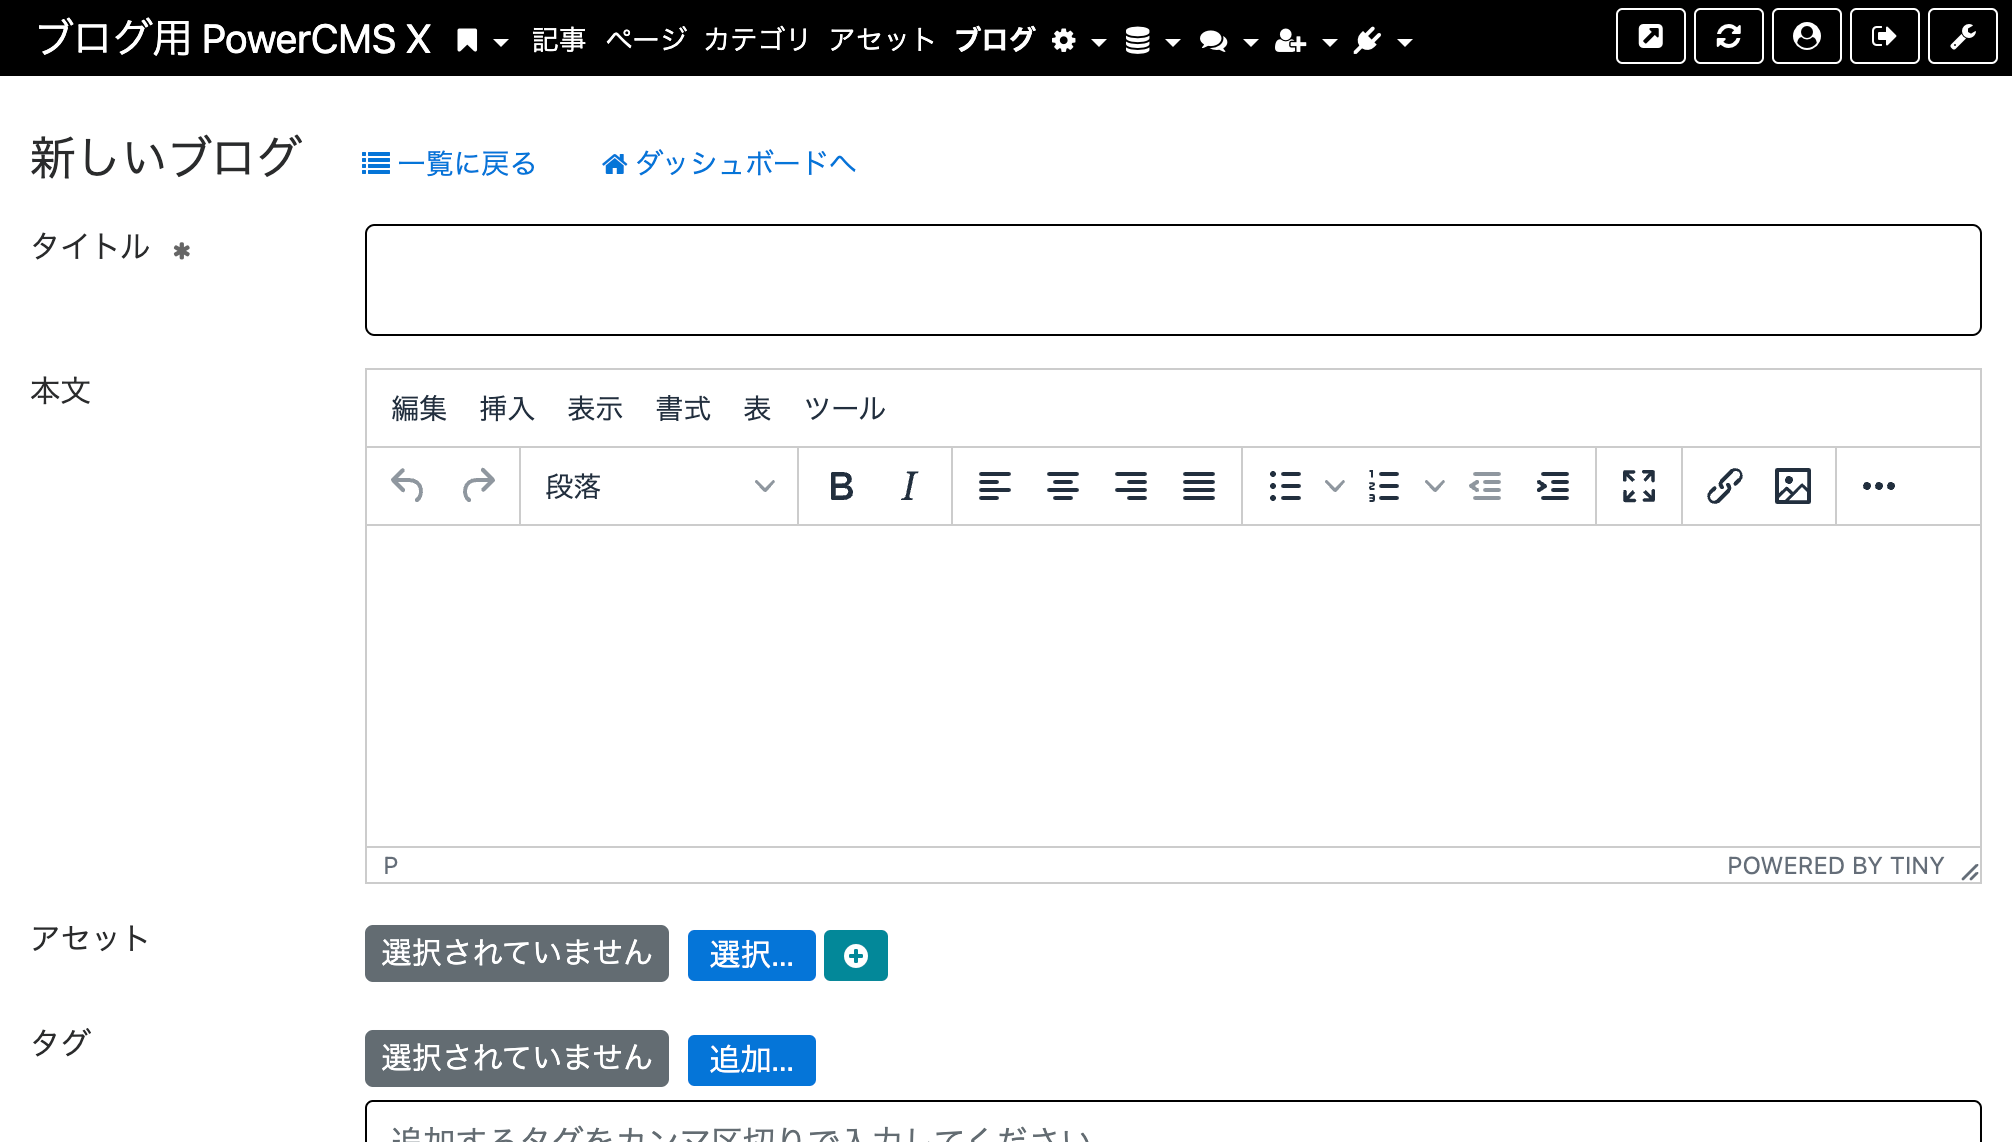2012x1142 pixels.
Task: Open the gear settings menu icon
Action: click(1064, 41)
